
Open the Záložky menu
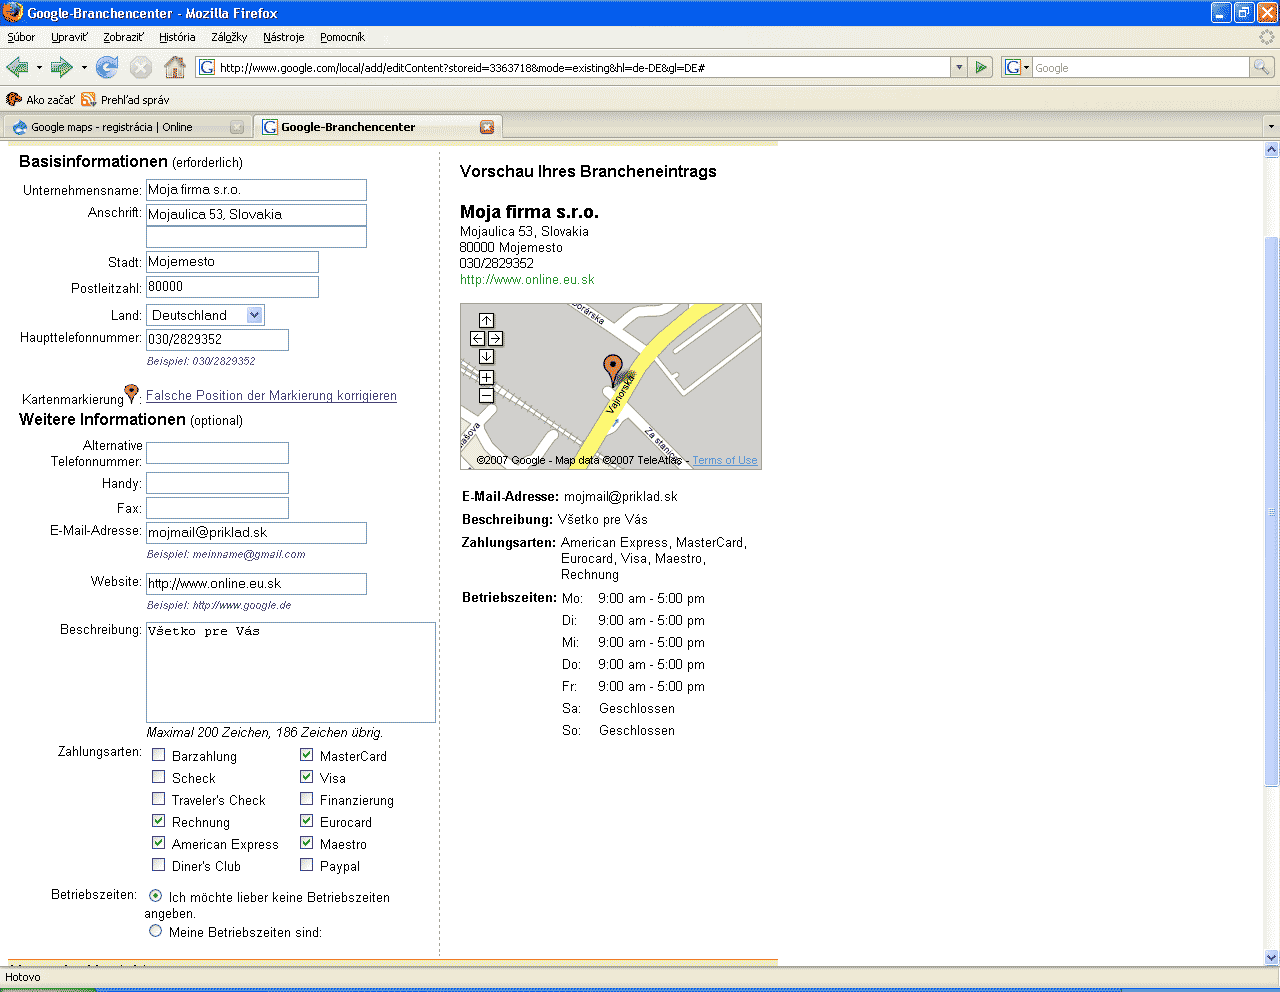(x=229, y=37)
